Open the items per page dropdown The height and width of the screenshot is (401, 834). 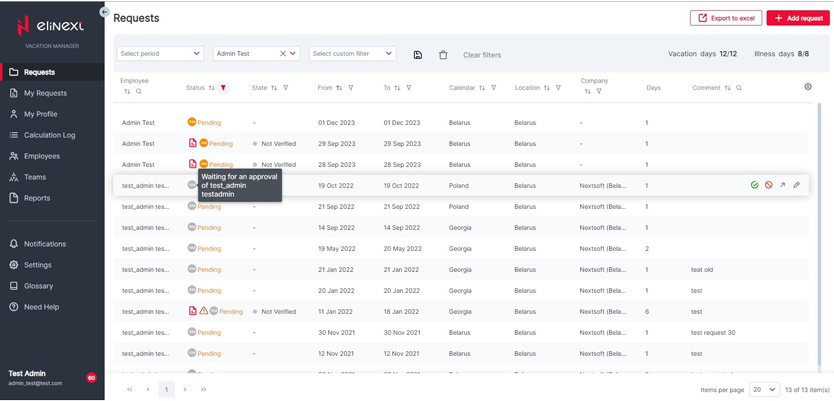tap(764, 389)
